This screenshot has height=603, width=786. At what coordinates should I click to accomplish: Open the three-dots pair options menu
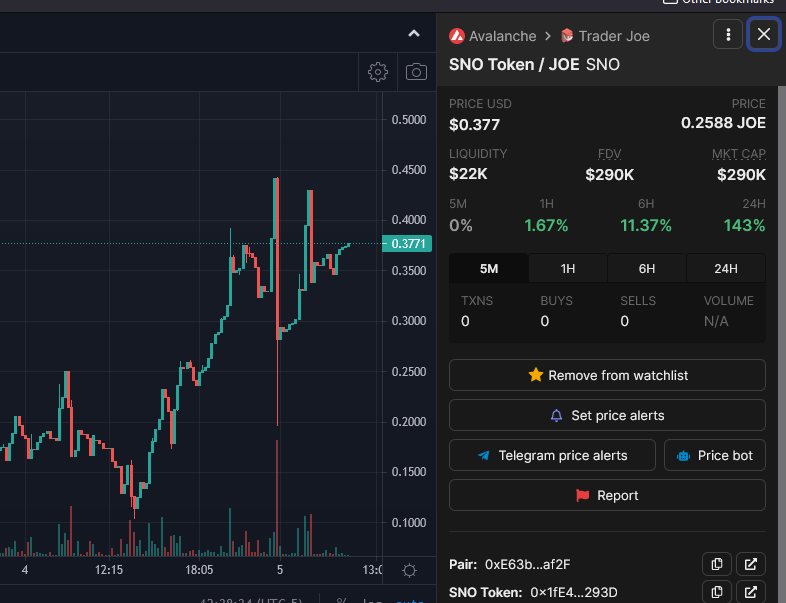point(728,34)
